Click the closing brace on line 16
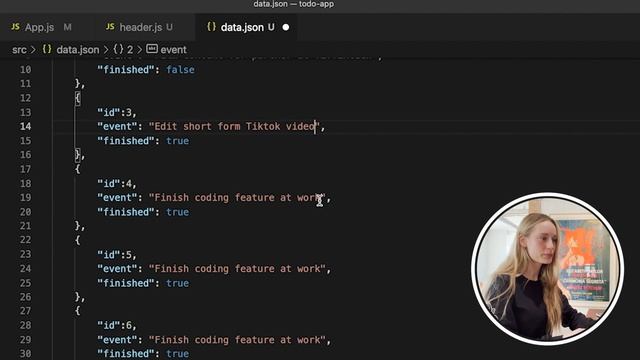Screen dimensions: 640x360 pyautogui.click(x=78, y=155)
